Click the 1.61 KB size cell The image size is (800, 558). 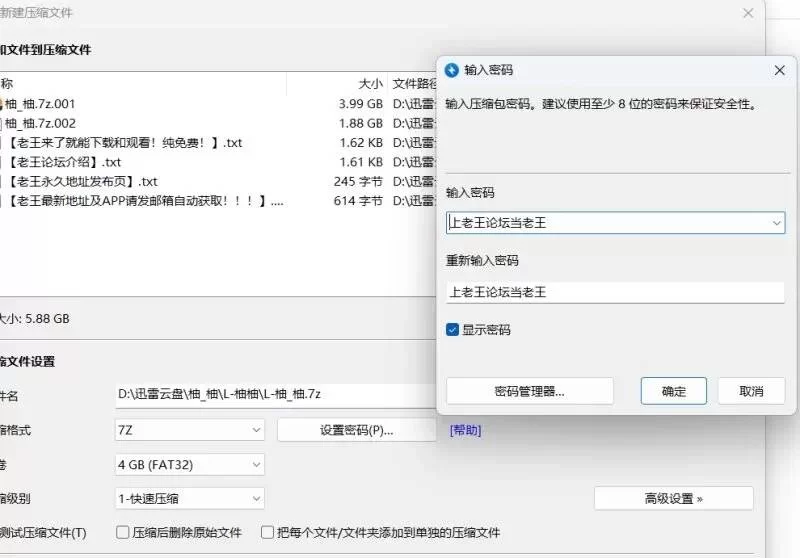pyautogui.click(x=361, y=162)
